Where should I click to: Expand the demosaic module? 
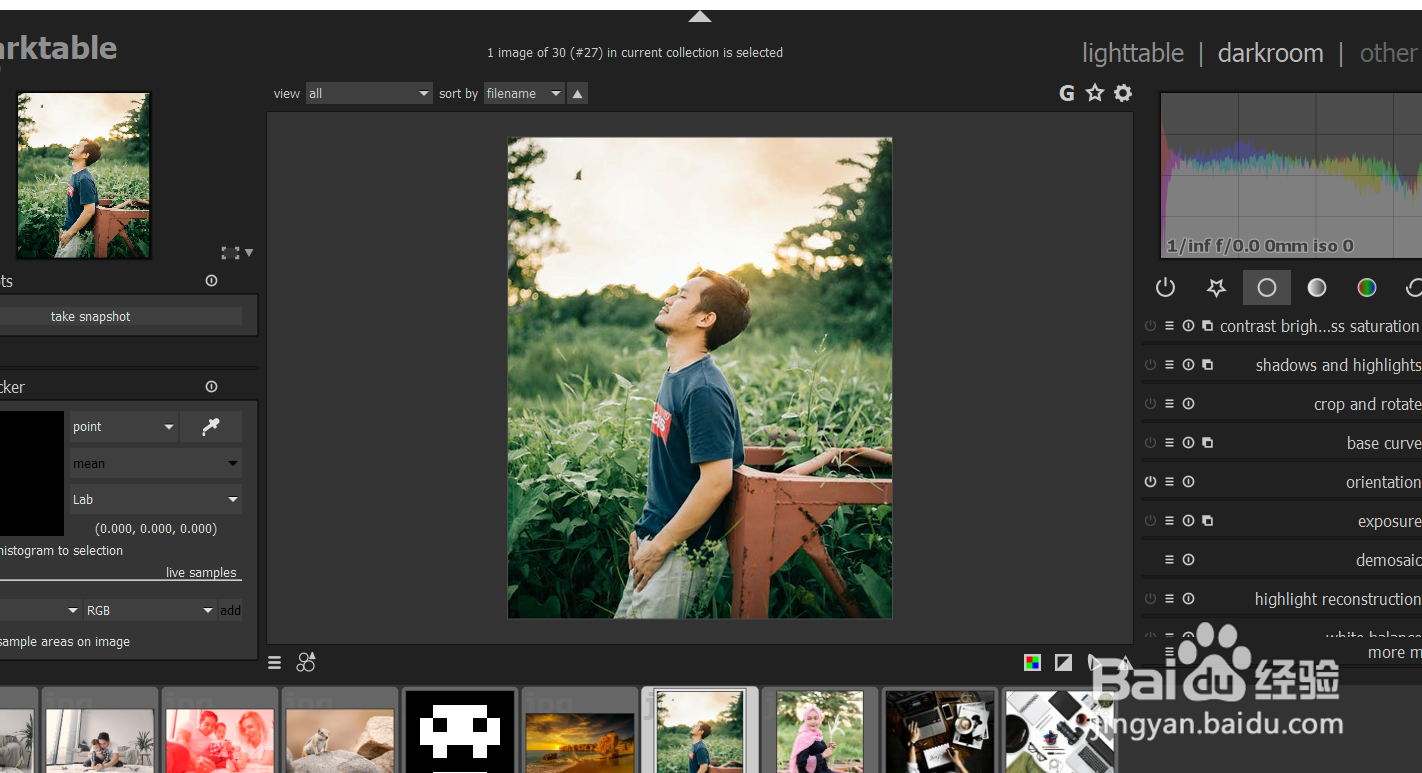(x=1388, y=560)
